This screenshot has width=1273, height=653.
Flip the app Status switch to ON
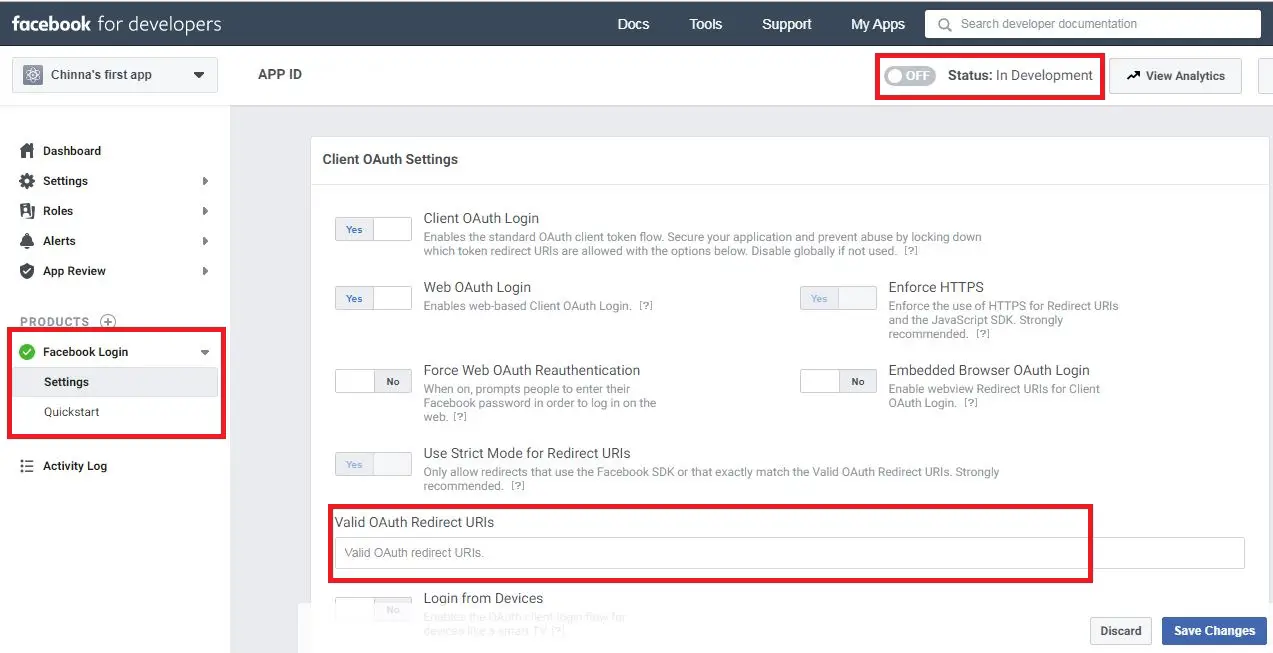908,74
